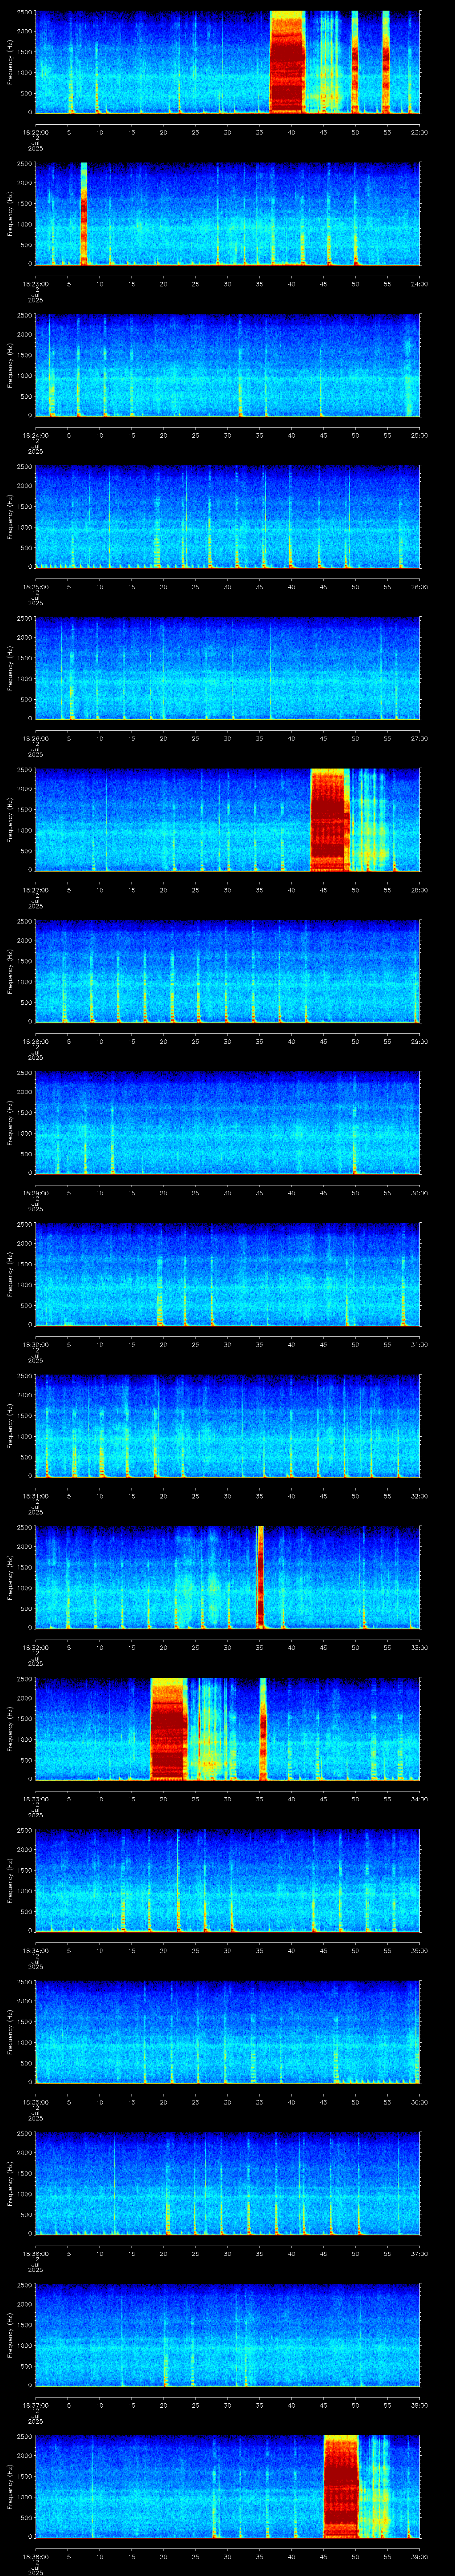Screen dimensions: 455x2576
Task: Click the Frequency (Hz) axis label of 18:22 panel
Action: tap(10, 62)
